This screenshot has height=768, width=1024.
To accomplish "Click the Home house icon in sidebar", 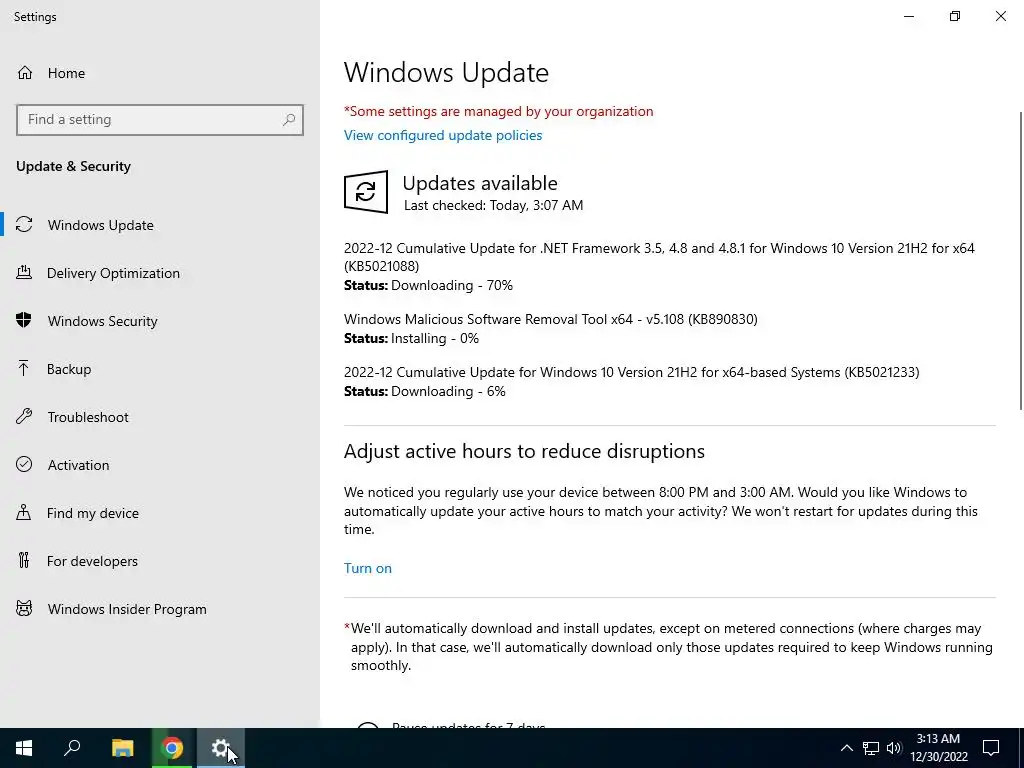I will [x=25, y=72].
